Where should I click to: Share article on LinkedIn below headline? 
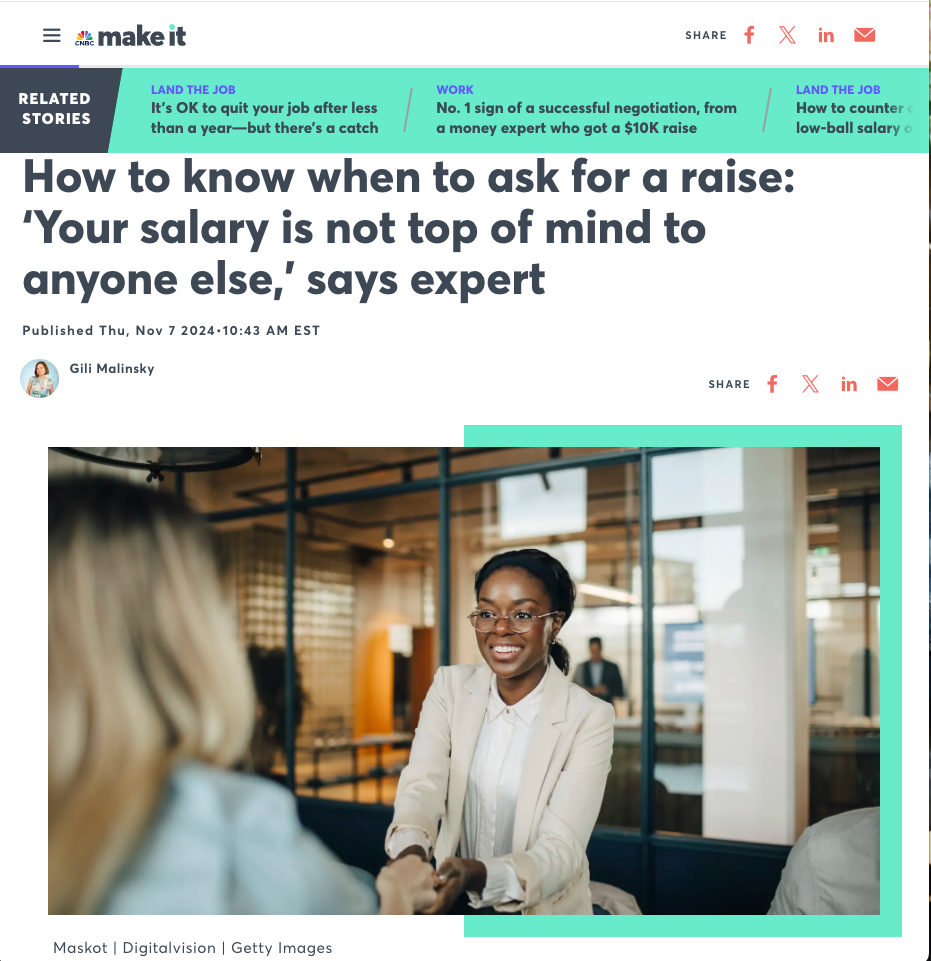coord(849,384)
